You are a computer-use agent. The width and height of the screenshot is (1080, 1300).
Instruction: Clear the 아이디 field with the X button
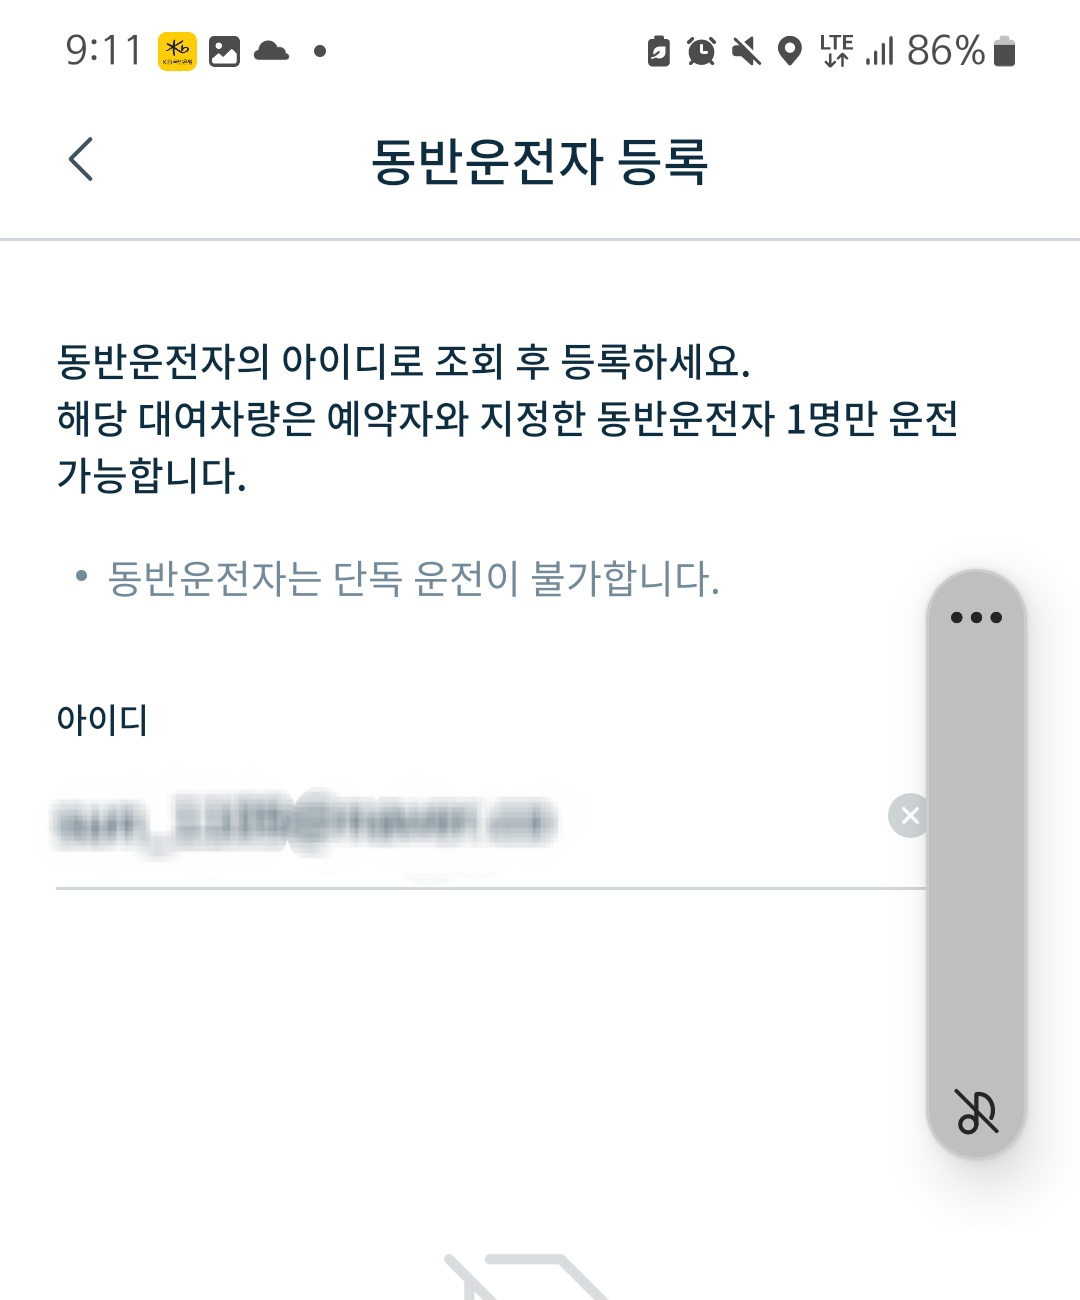coord(908,815)
